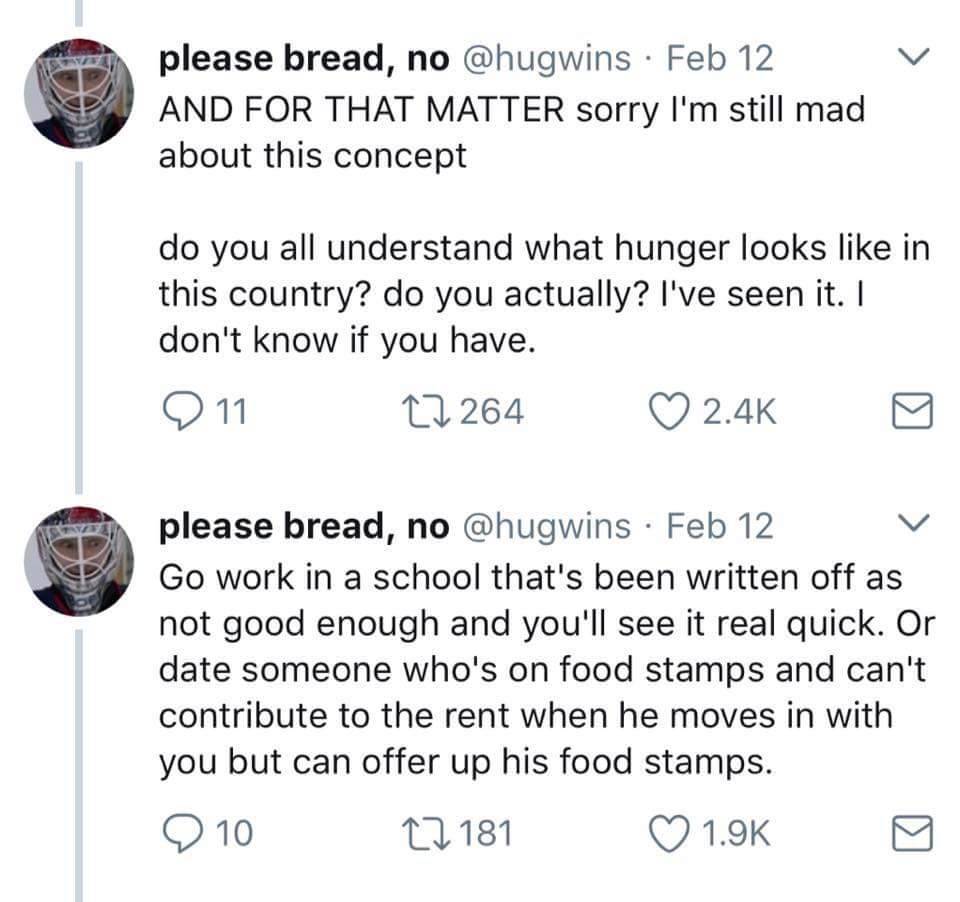Open the first tweet's chevron options menu
The width and height of the screenshot is (960, 902).
911,56
